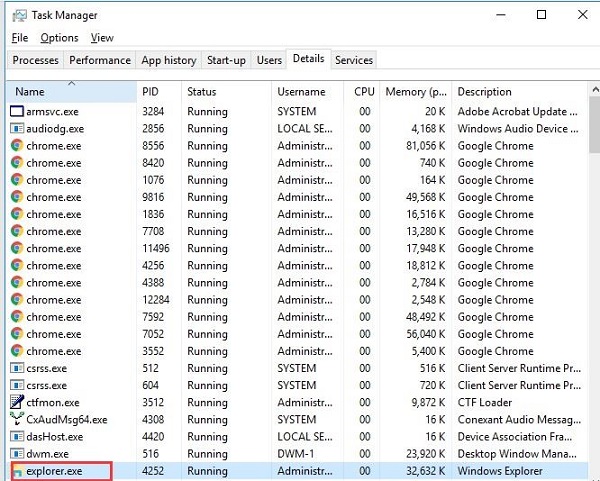
Task: Click the armsvc.exe process icon
Action: pyautogui.click(x=16, y=111)
